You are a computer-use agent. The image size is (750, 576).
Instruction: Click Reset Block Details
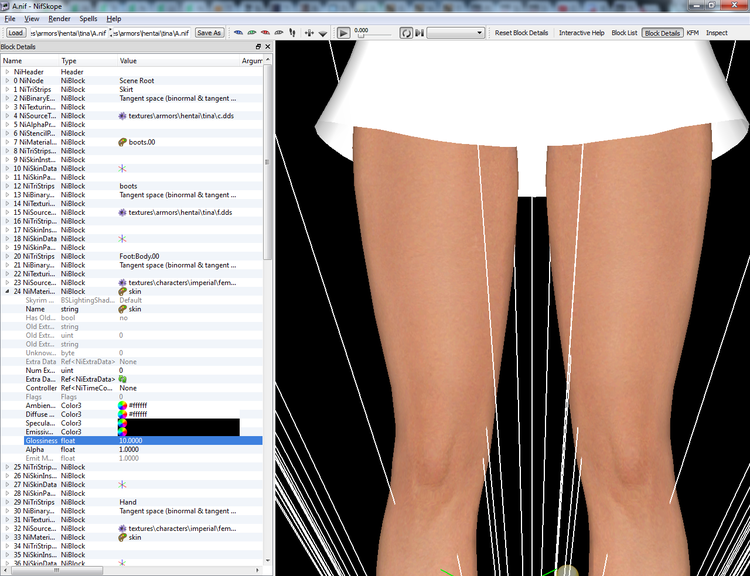tap(521, 33)
